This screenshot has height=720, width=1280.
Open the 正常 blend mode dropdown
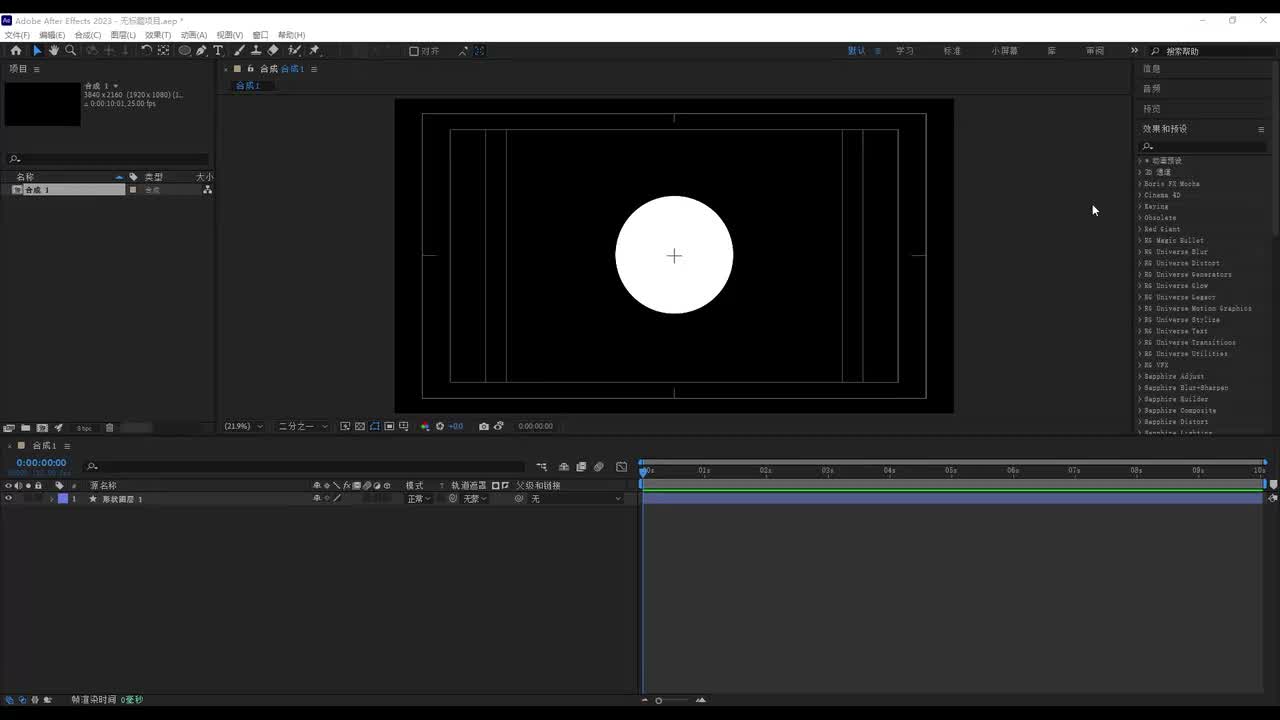(x=418, y=498)
